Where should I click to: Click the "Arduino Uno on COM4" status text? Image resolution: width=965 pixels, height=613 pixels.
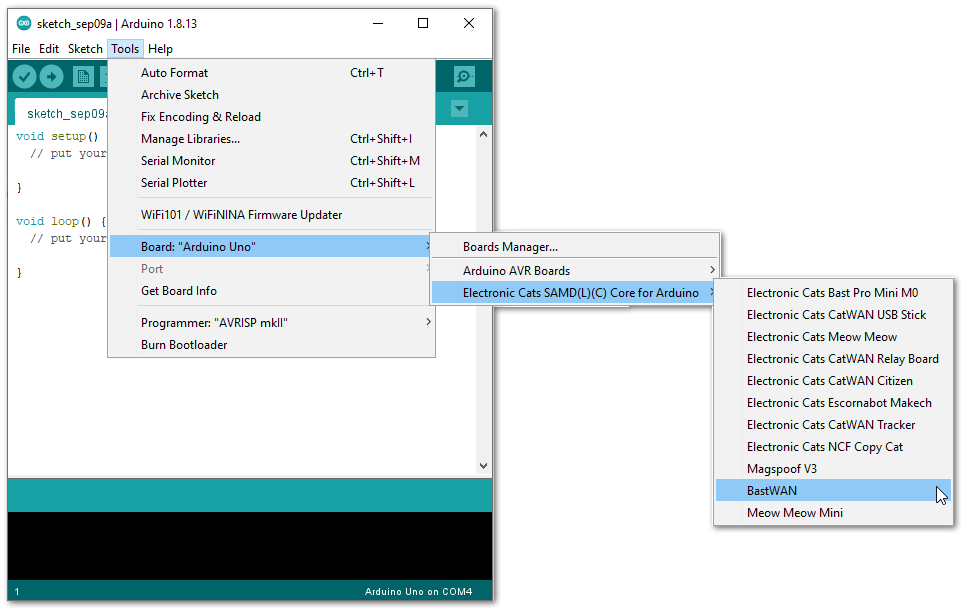pyautogui.click(x=418, y=591)
